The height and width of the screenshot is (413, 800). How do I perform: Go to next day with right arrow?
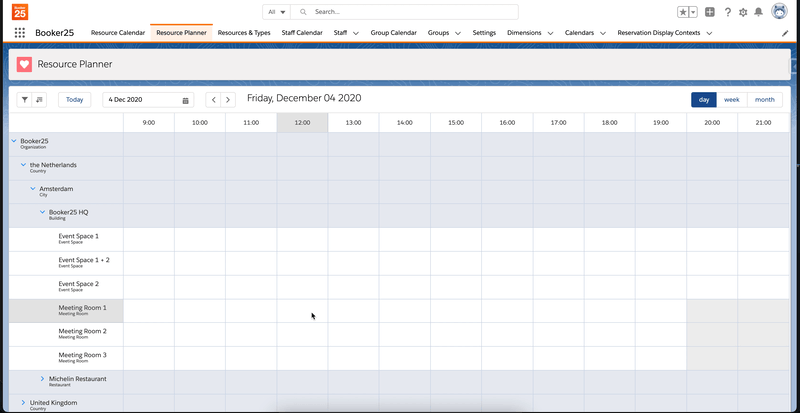pyautogui.click(x=228, y=100)
